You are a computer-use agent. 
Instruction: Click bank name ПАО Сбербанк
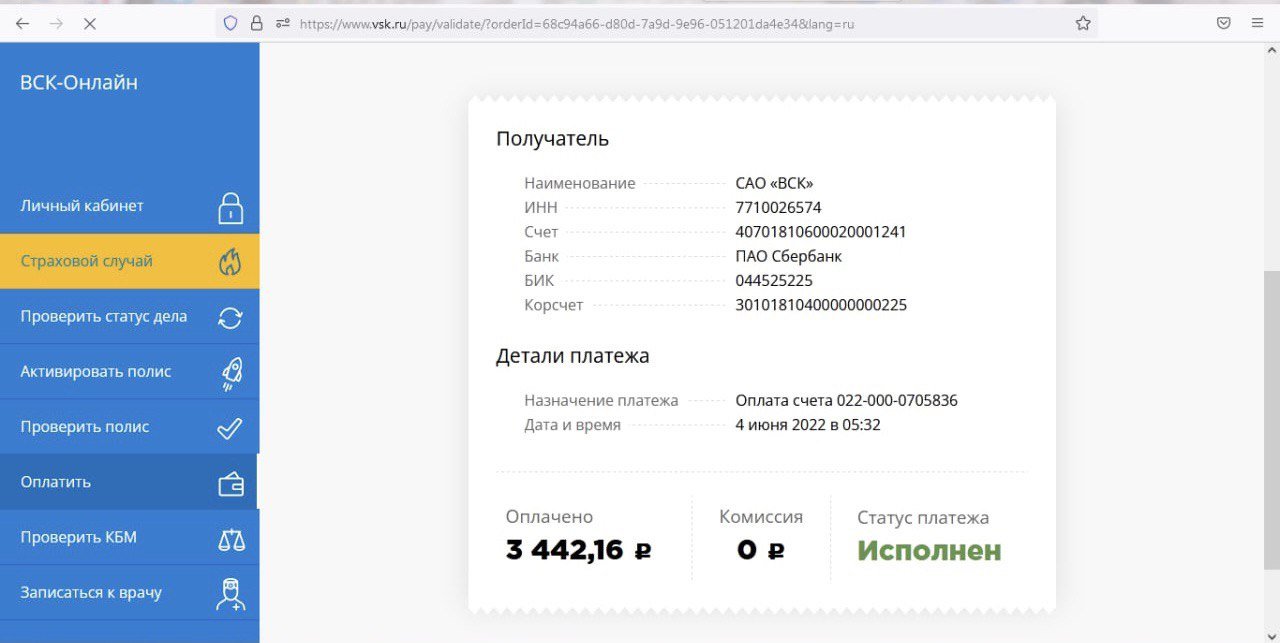(x=788, y=256)
